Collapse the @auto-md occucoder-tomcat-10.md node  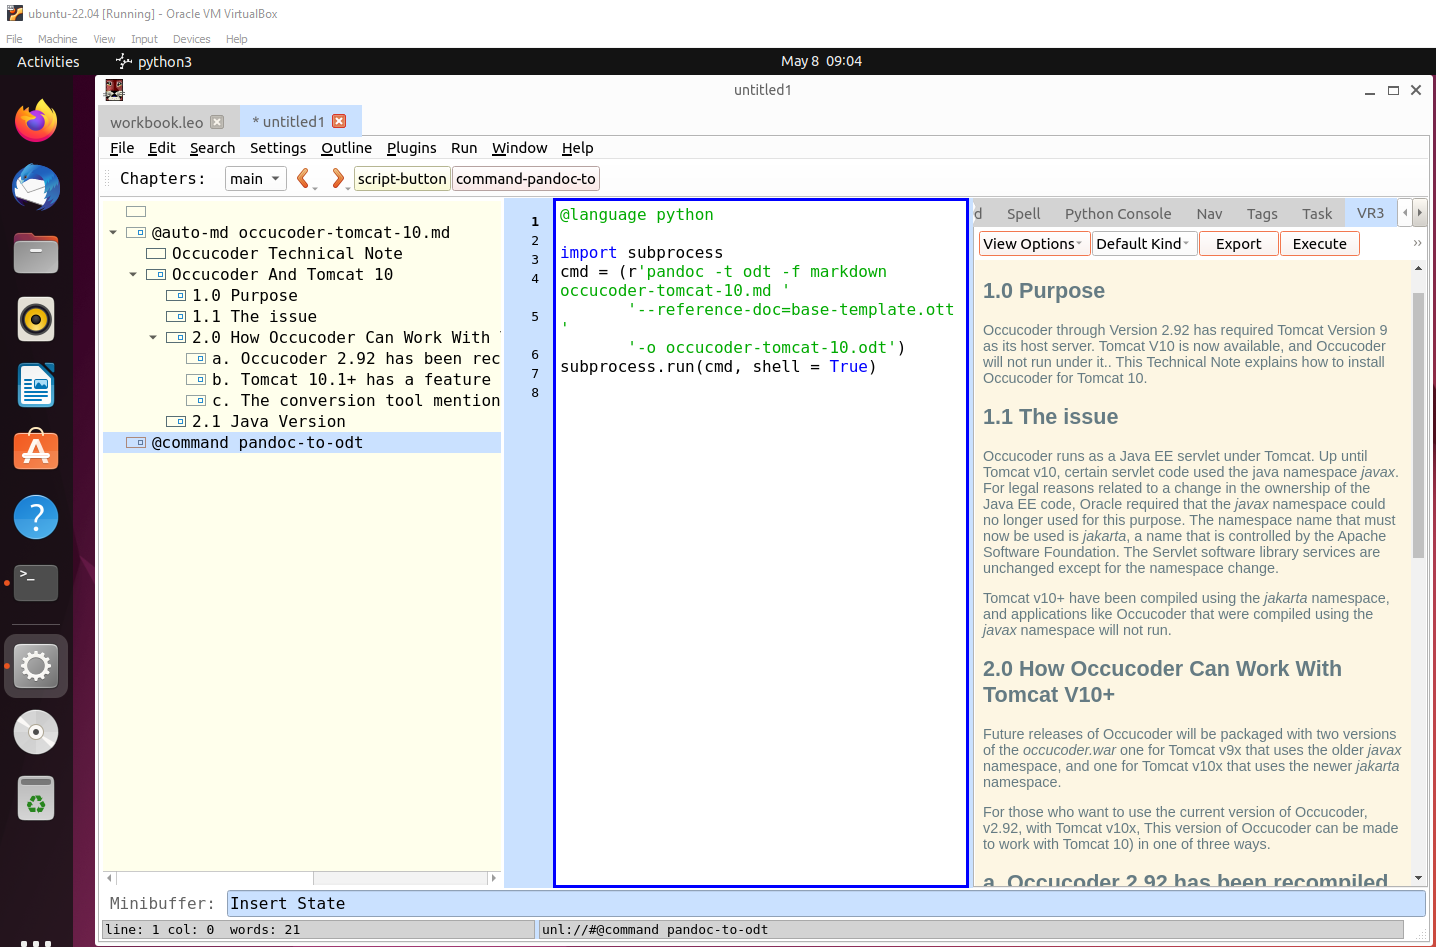pyautogui.click(x=113, y=233)
